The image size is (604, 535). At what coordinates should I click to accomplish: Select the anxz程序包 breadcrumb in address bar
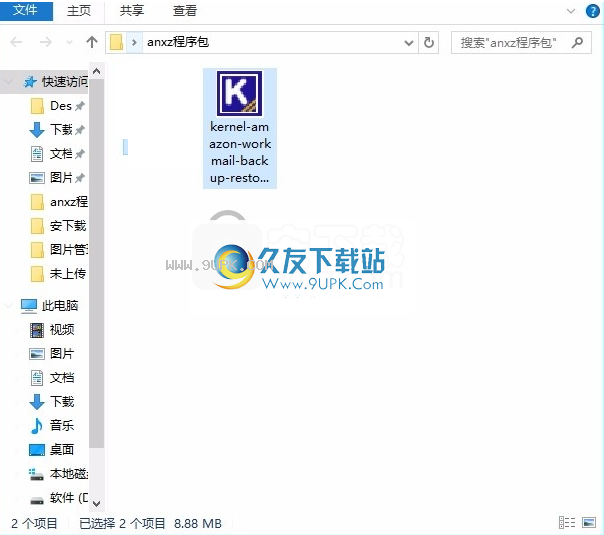click(x=178, y=42)
